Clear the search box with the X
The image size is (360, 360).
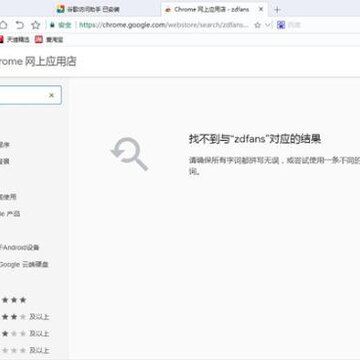[51, 95]
